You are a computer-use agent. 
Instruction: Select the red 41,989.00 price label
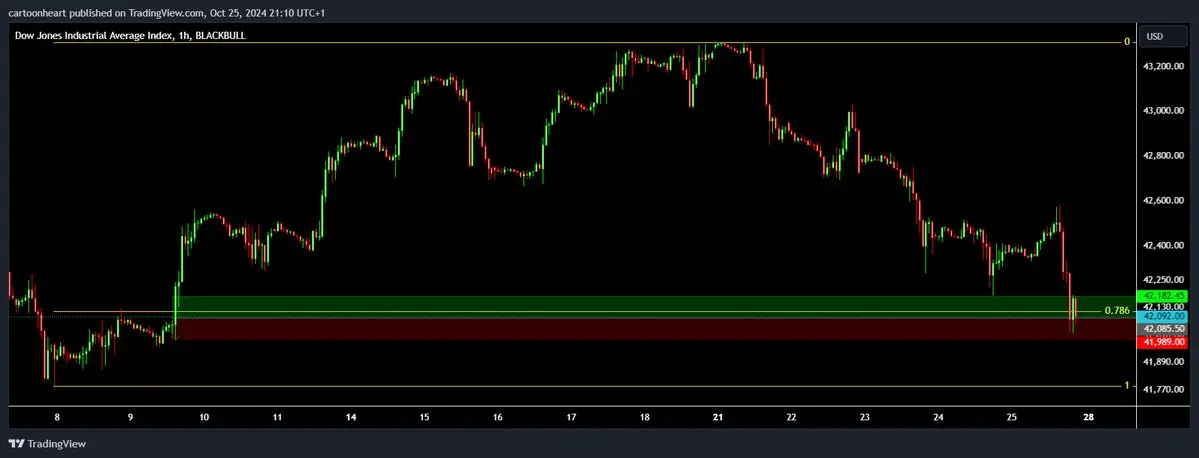point(1164,341)
